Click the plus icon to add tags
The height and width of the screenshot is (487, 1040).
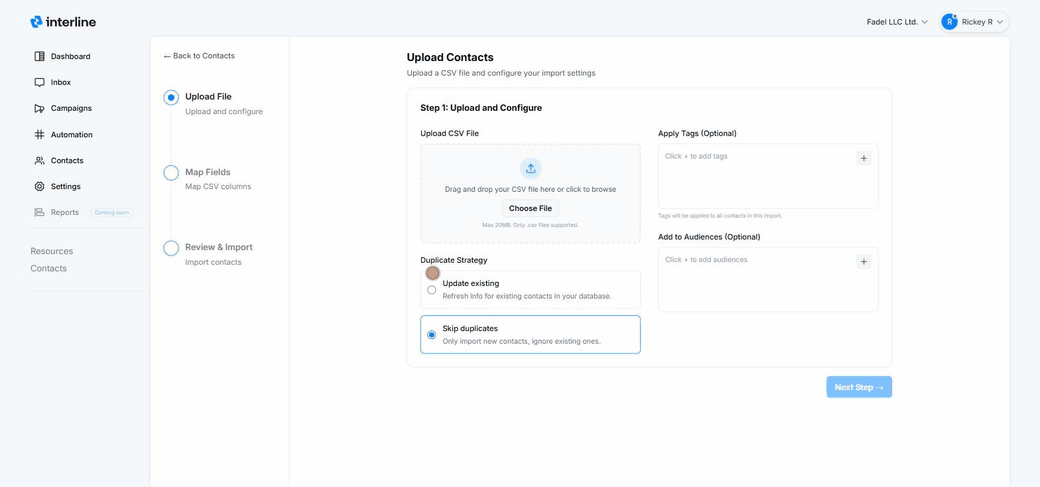click(864, 158)
